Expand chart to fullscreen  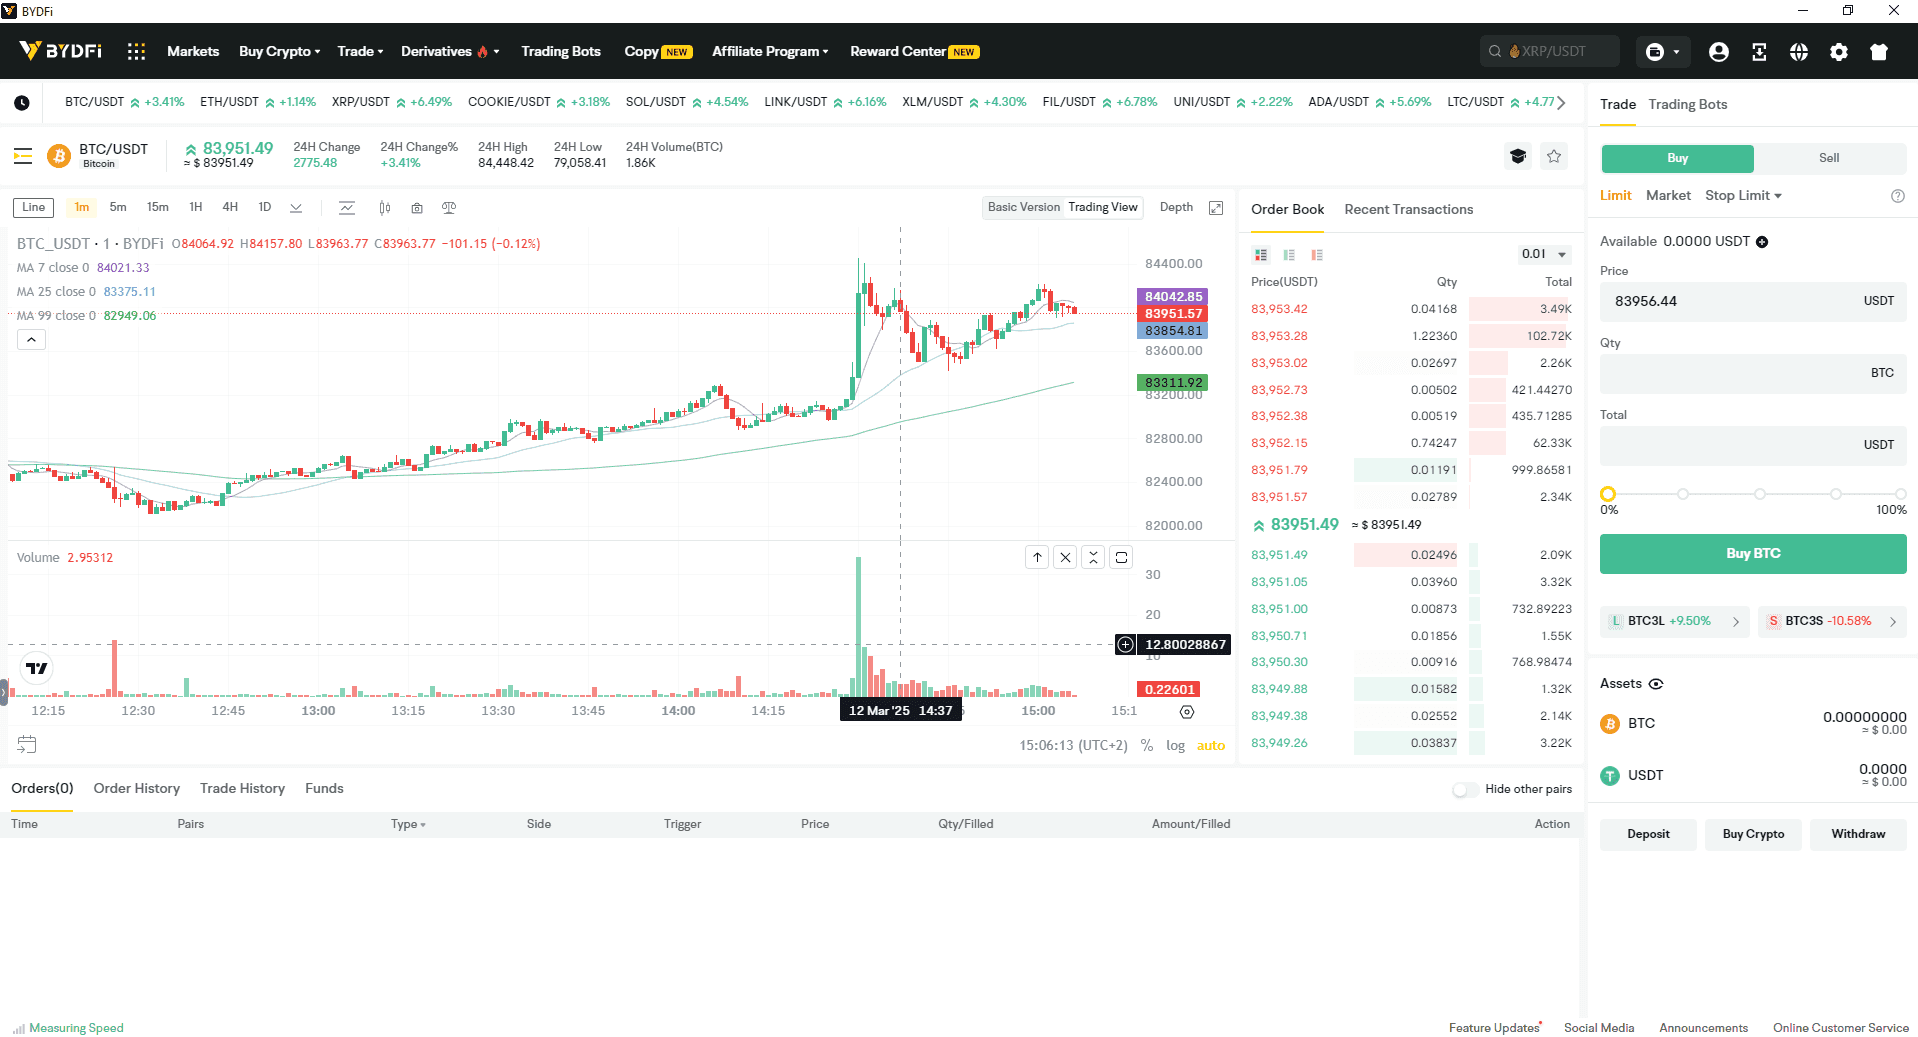[1216, 208]
